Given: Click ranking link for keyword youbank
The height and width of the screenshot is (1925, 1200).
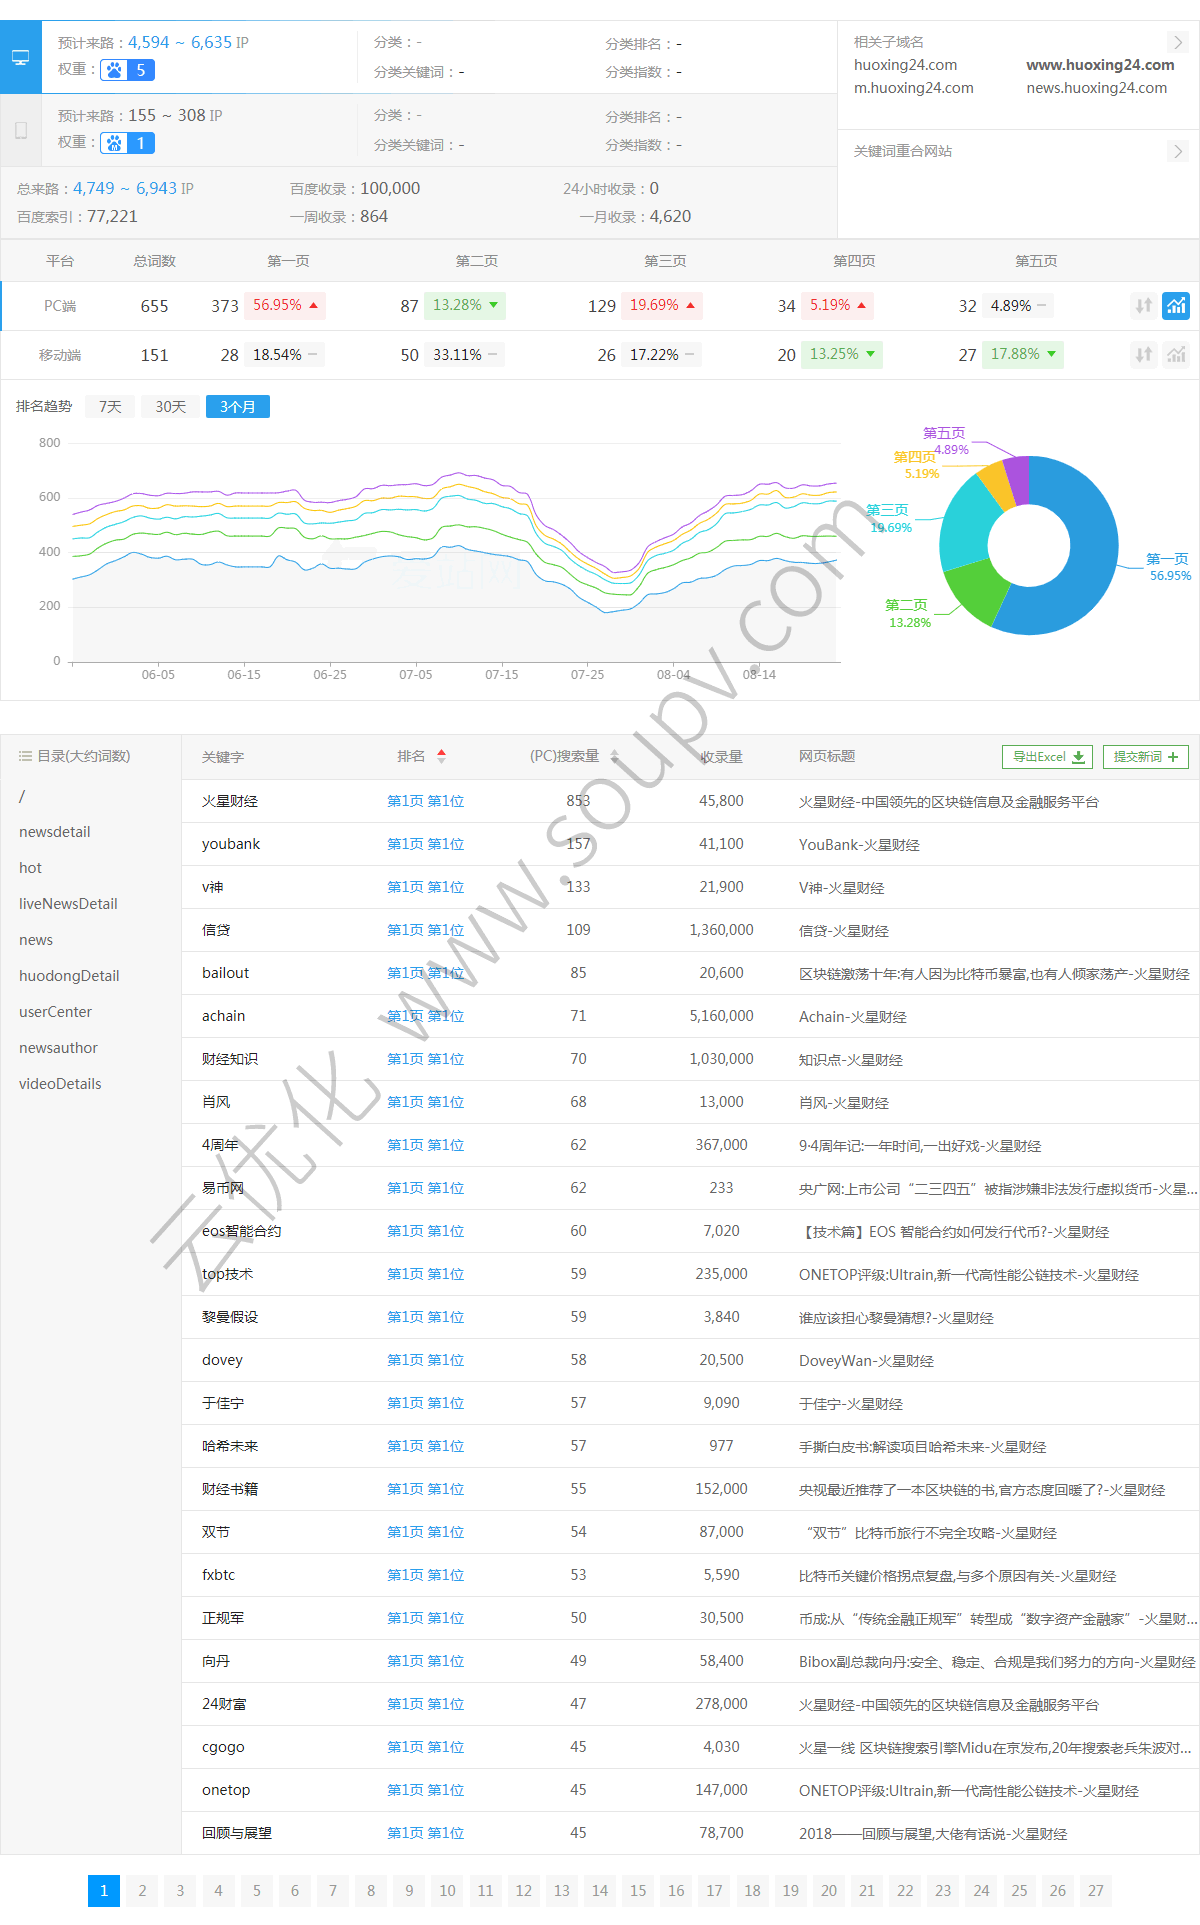Looking at the screenshot, I should 426,844.
